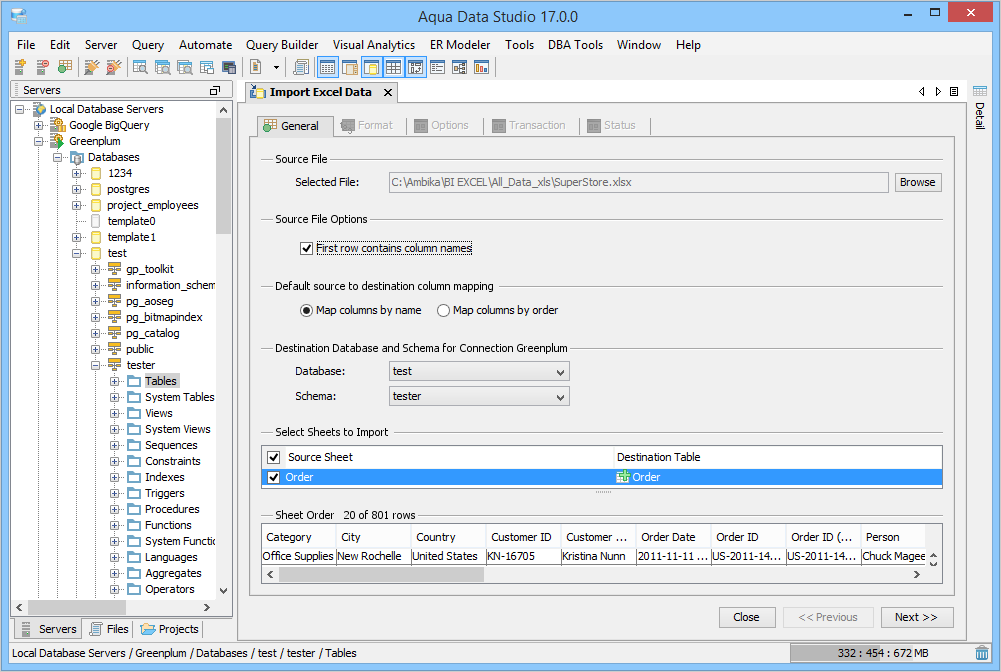Toggle First row contains column names
This screenshot has width=1001, height=672.
click(x=306, y=248)
